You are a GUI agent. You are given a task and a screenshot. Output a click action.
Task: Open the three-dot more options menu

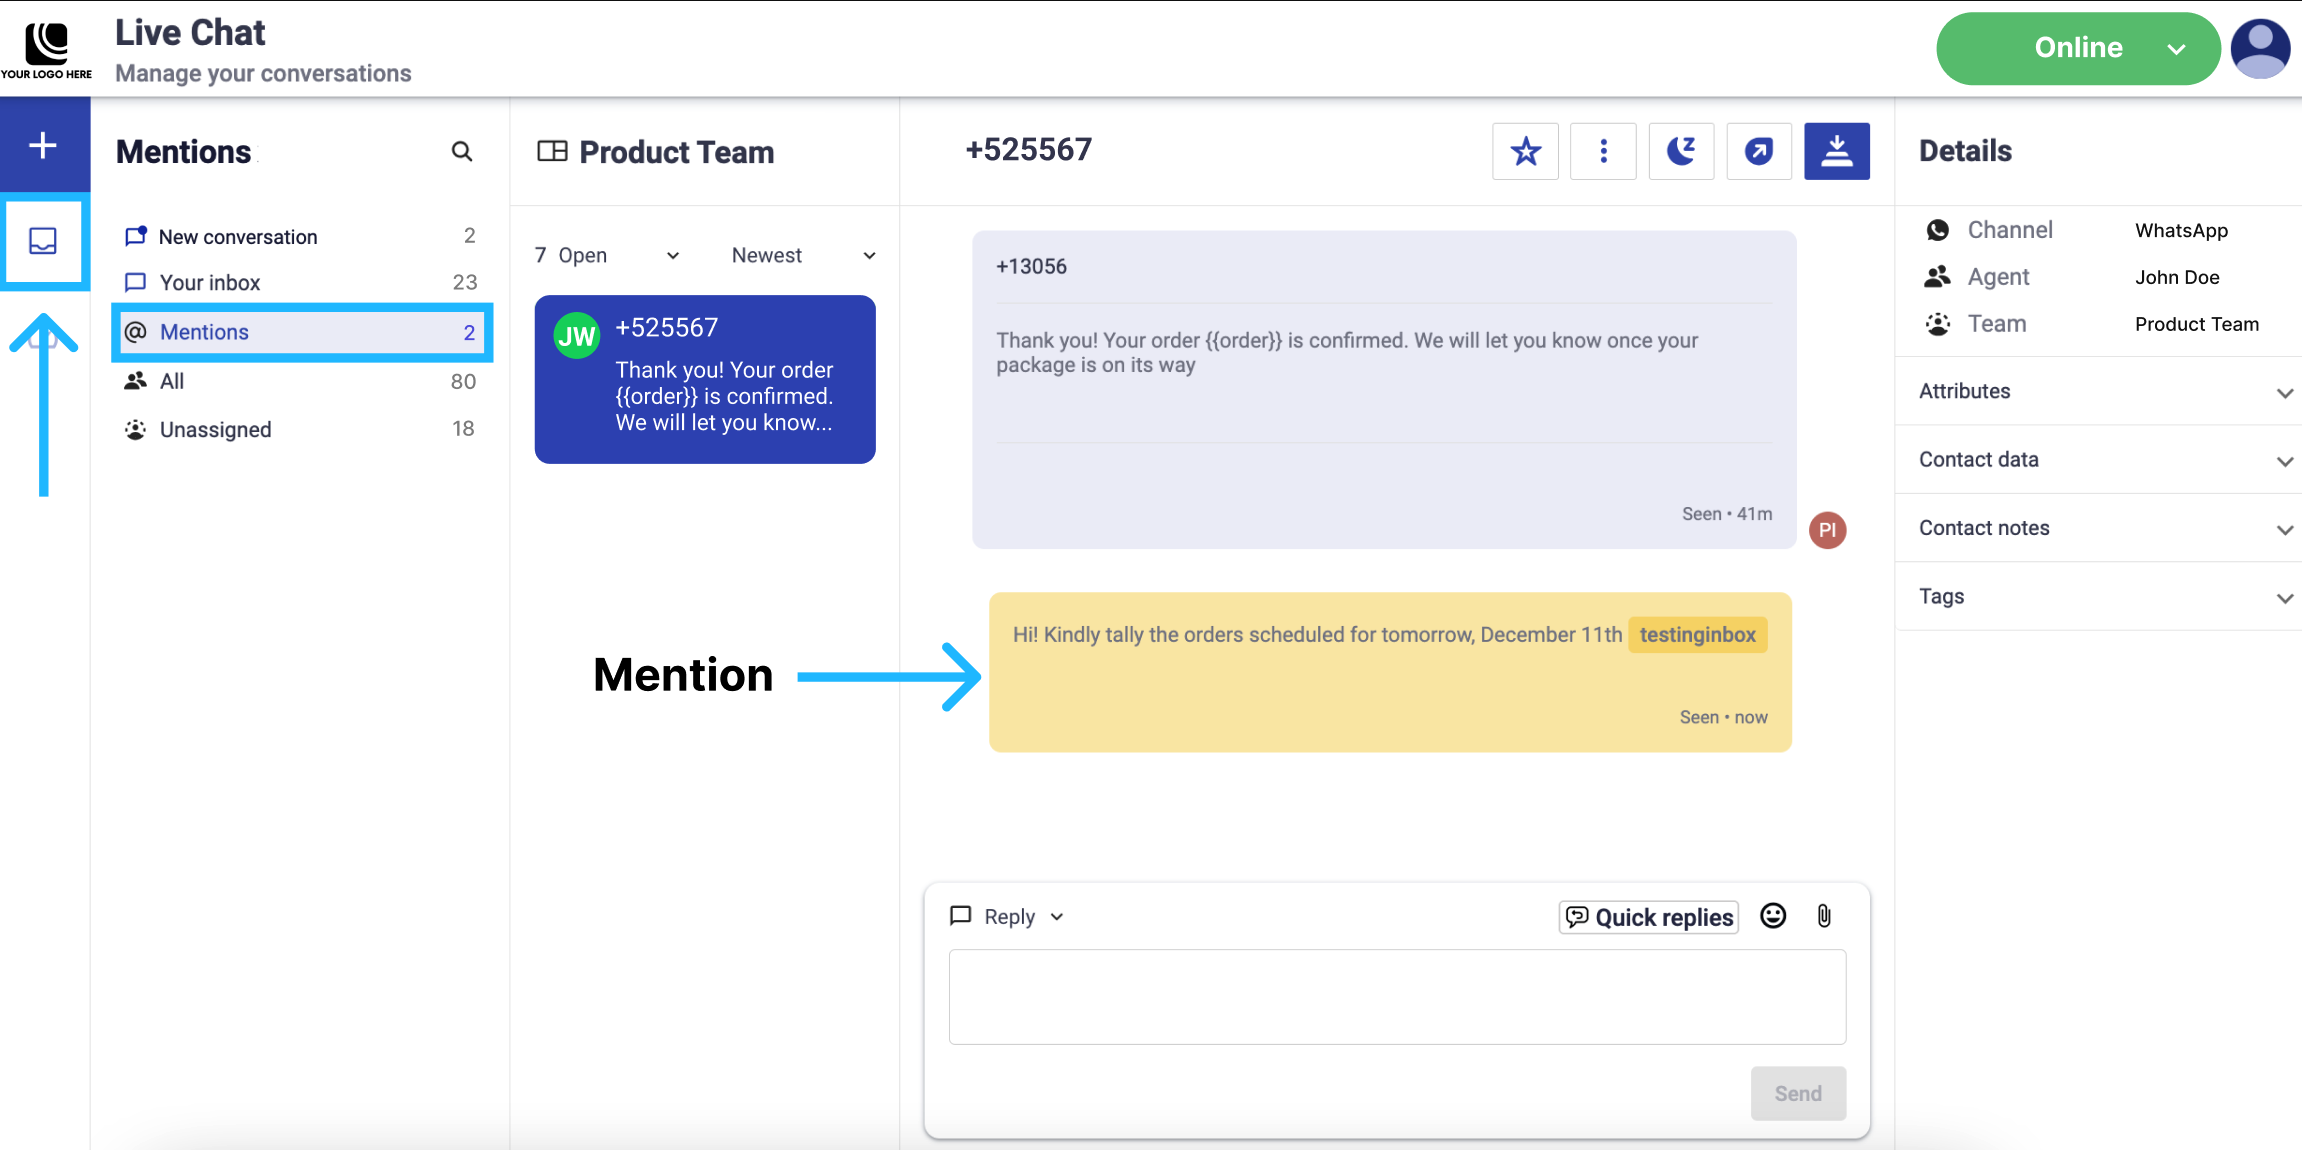pos(1603,151)
